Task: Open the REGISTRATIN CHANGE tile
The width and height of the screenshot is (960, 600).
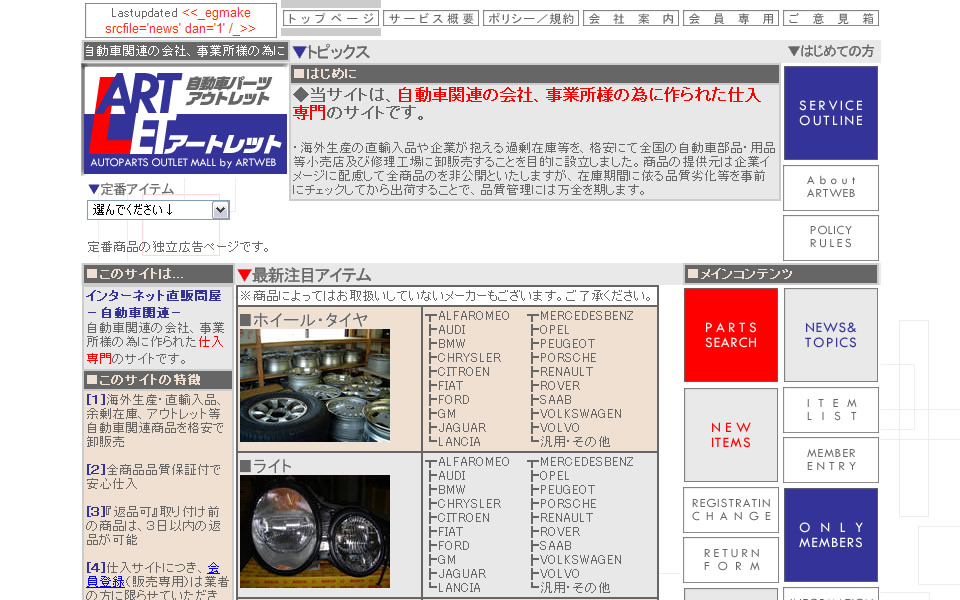Action: pyautogui.click(x=731, y=510)
